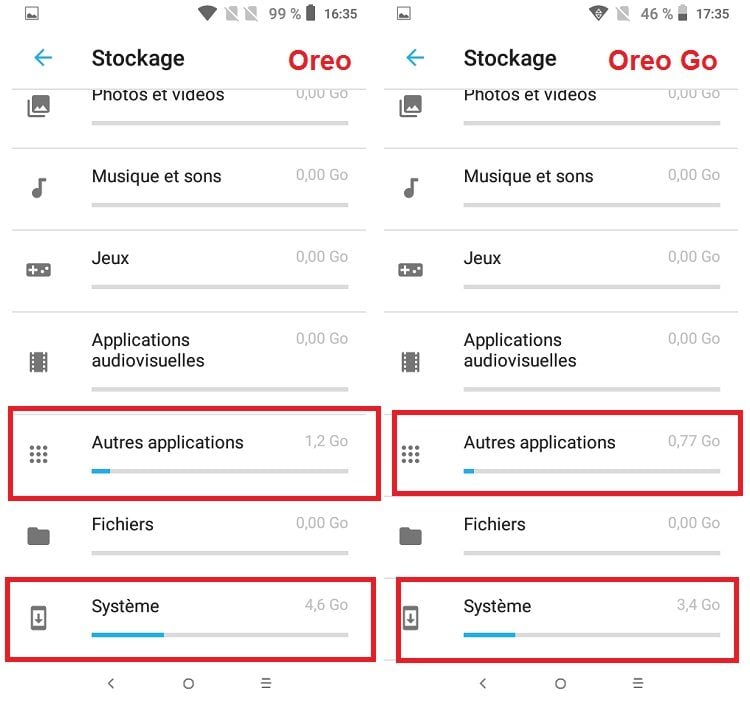The image size is (750, 708).
Task: Open Système 3,4 Go entry
Action: point(566,620)
